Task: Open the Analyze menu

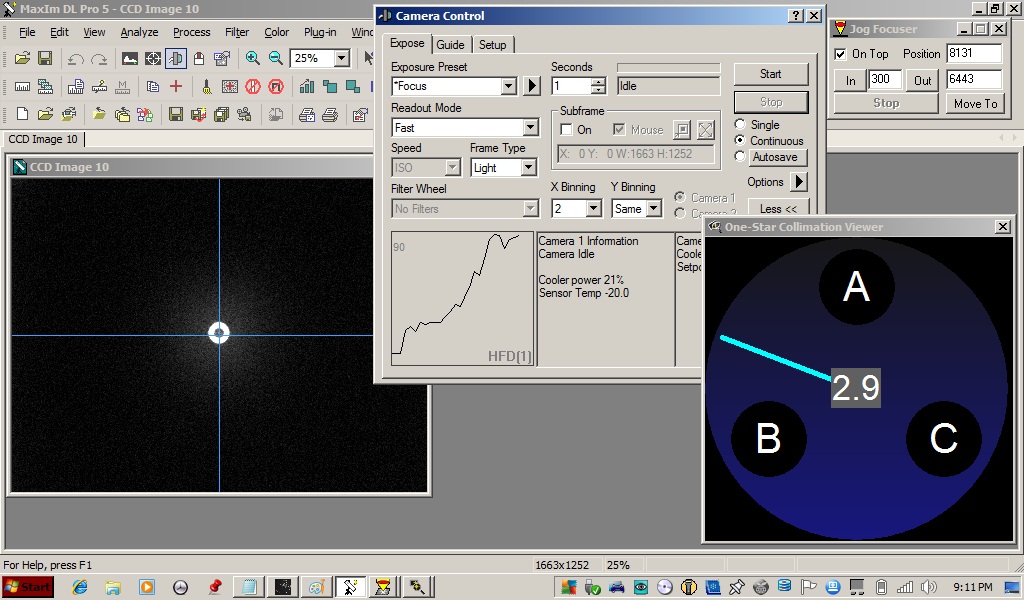Action: click(139, 32)
